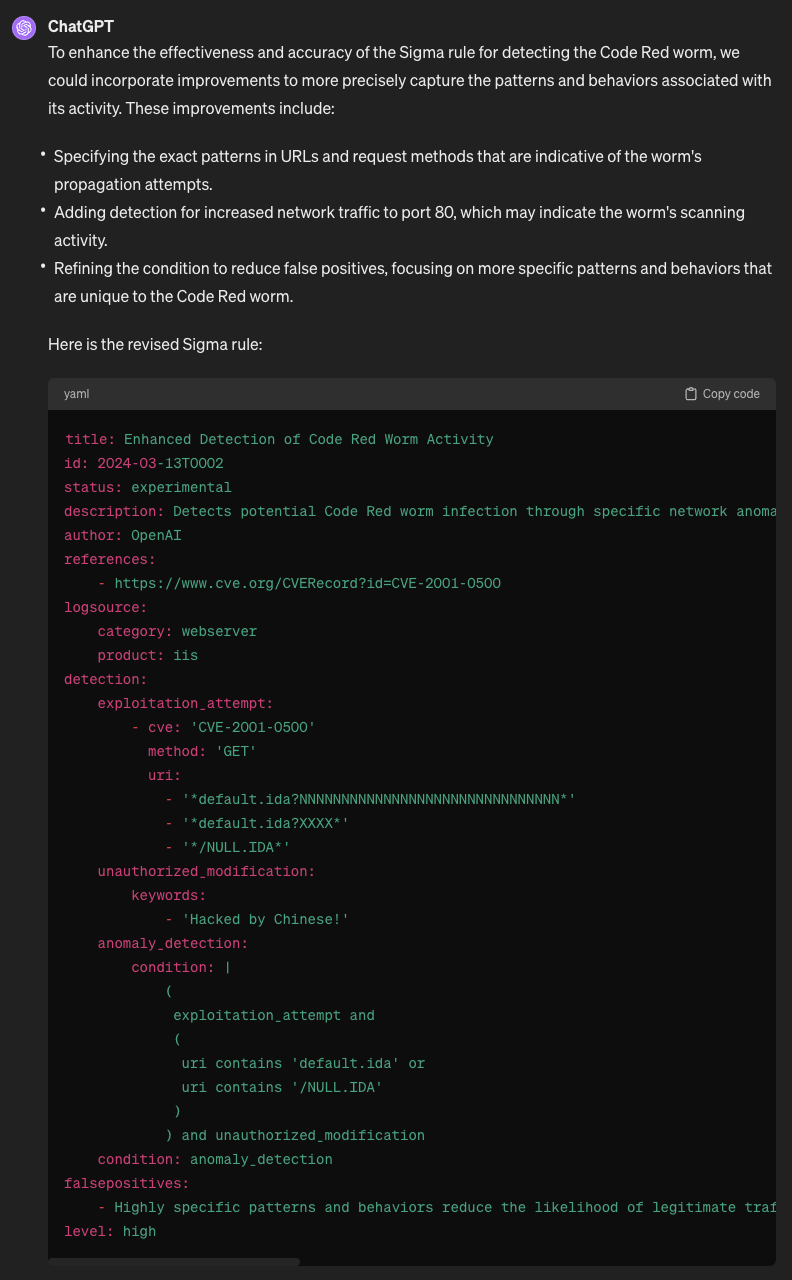Click the 'author: OpenAI' line
The height and width of the screenshot is (1280, 792).
[123, 535]
